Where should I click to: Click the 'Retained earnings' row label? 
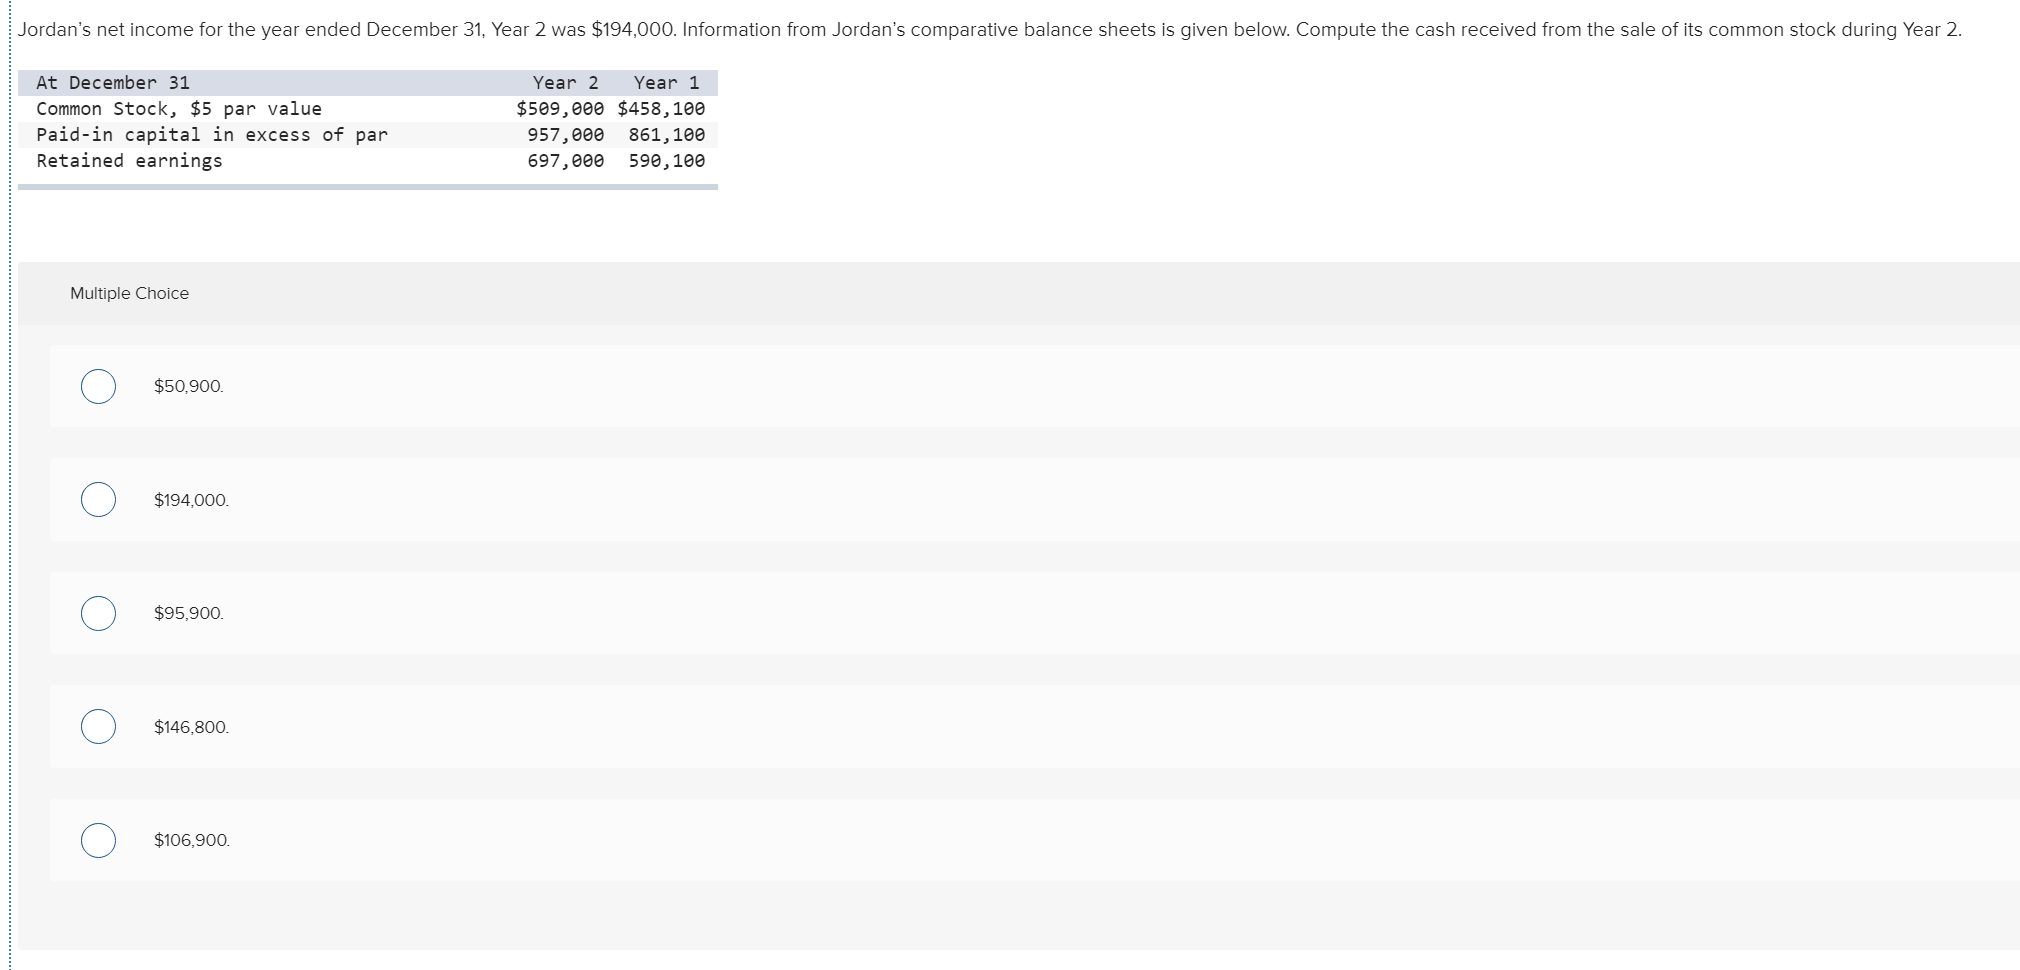(129, 161)
